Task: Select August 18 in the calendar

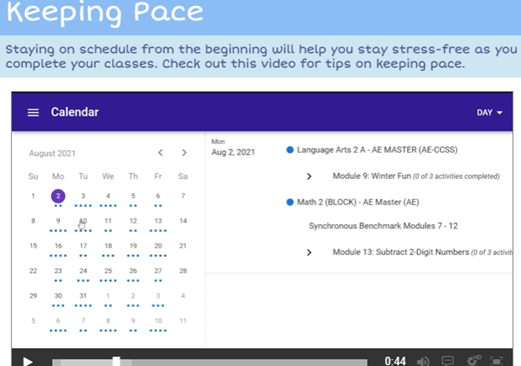Action: [108, 246]
